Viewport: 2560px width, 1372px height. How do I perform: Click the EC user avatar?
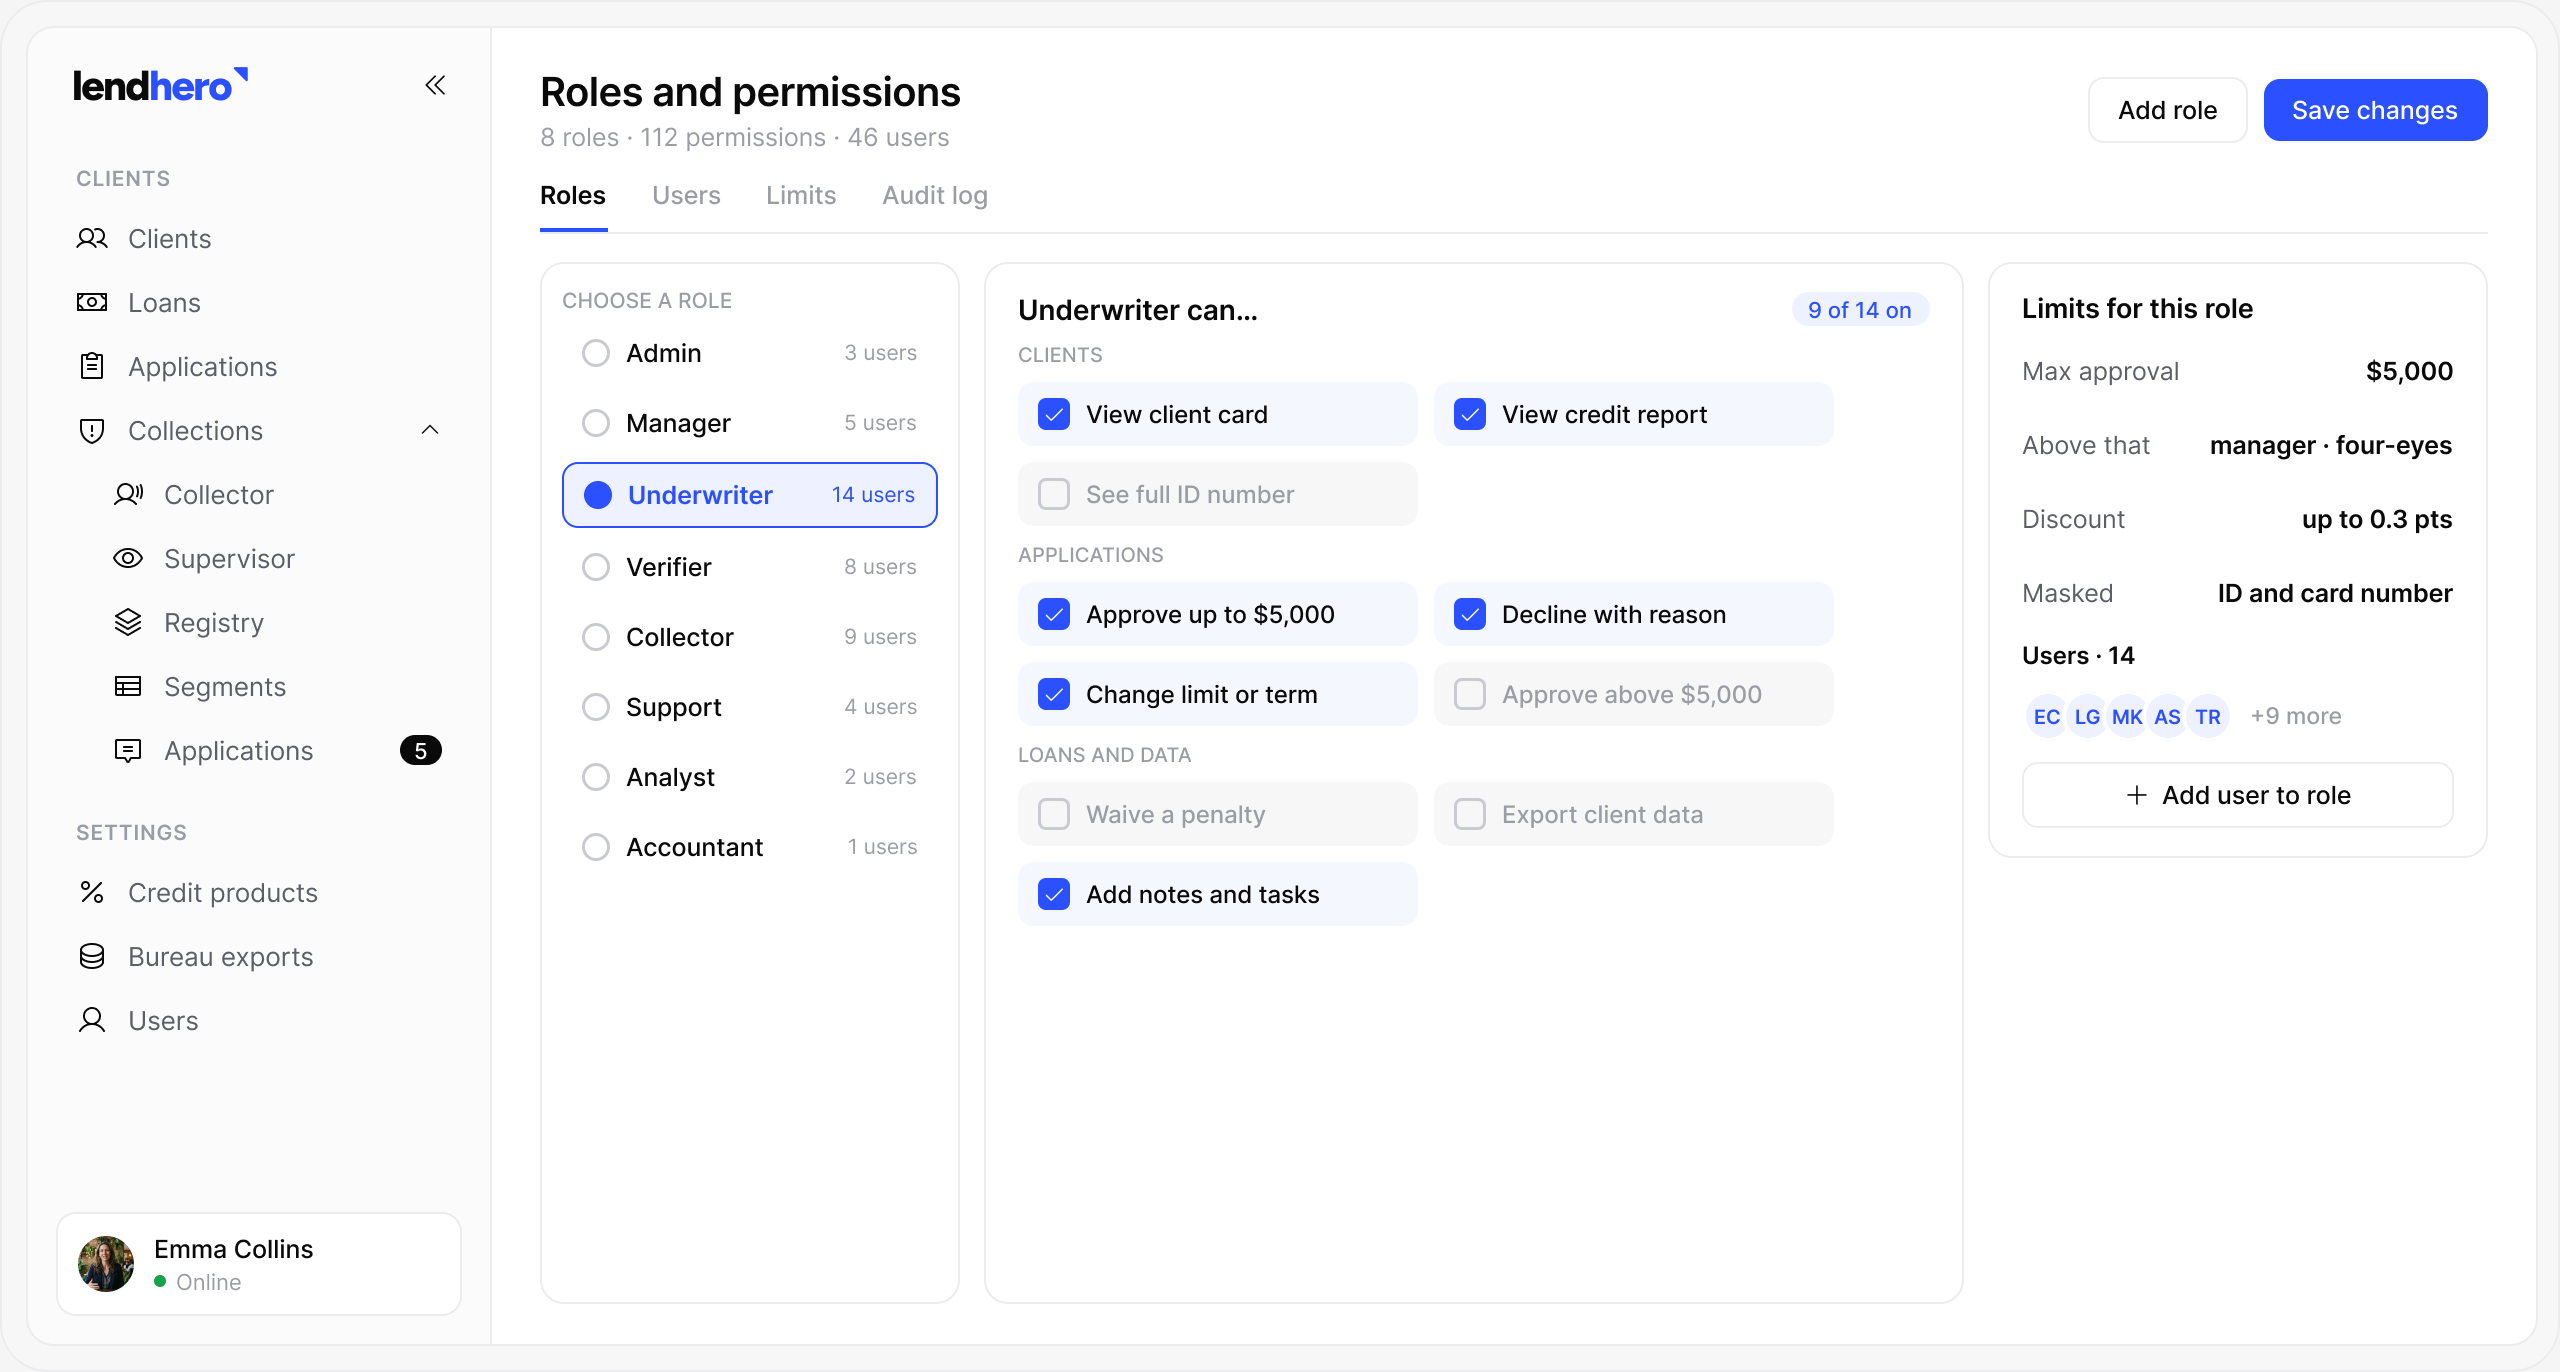click(x=2046, y=716)
